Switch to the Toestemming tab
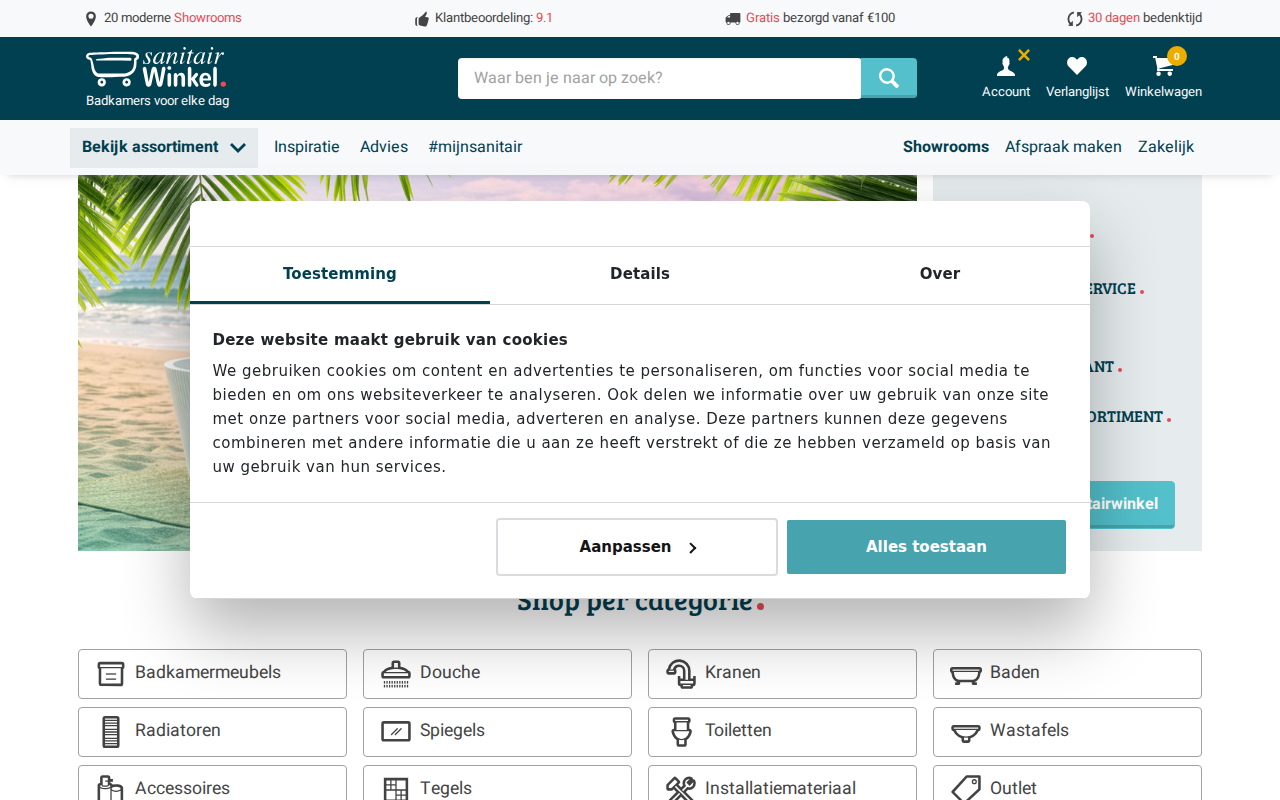This screenshot has height=800, width=1280. (x=340, y=274)
